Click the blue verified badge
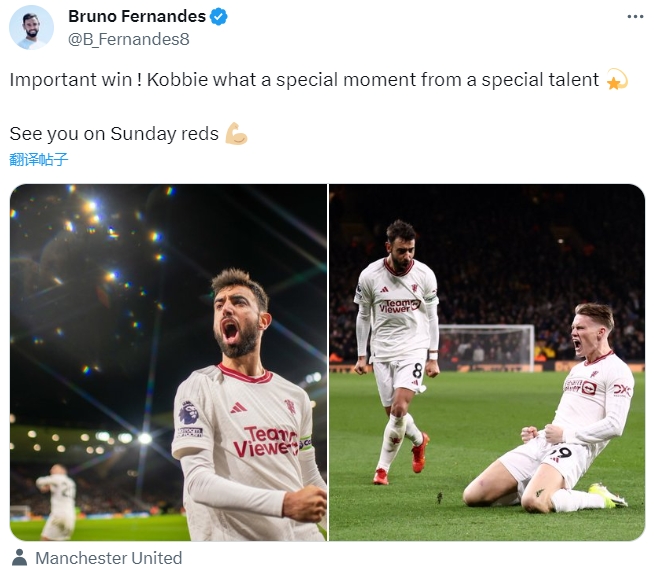 (218, 17)
